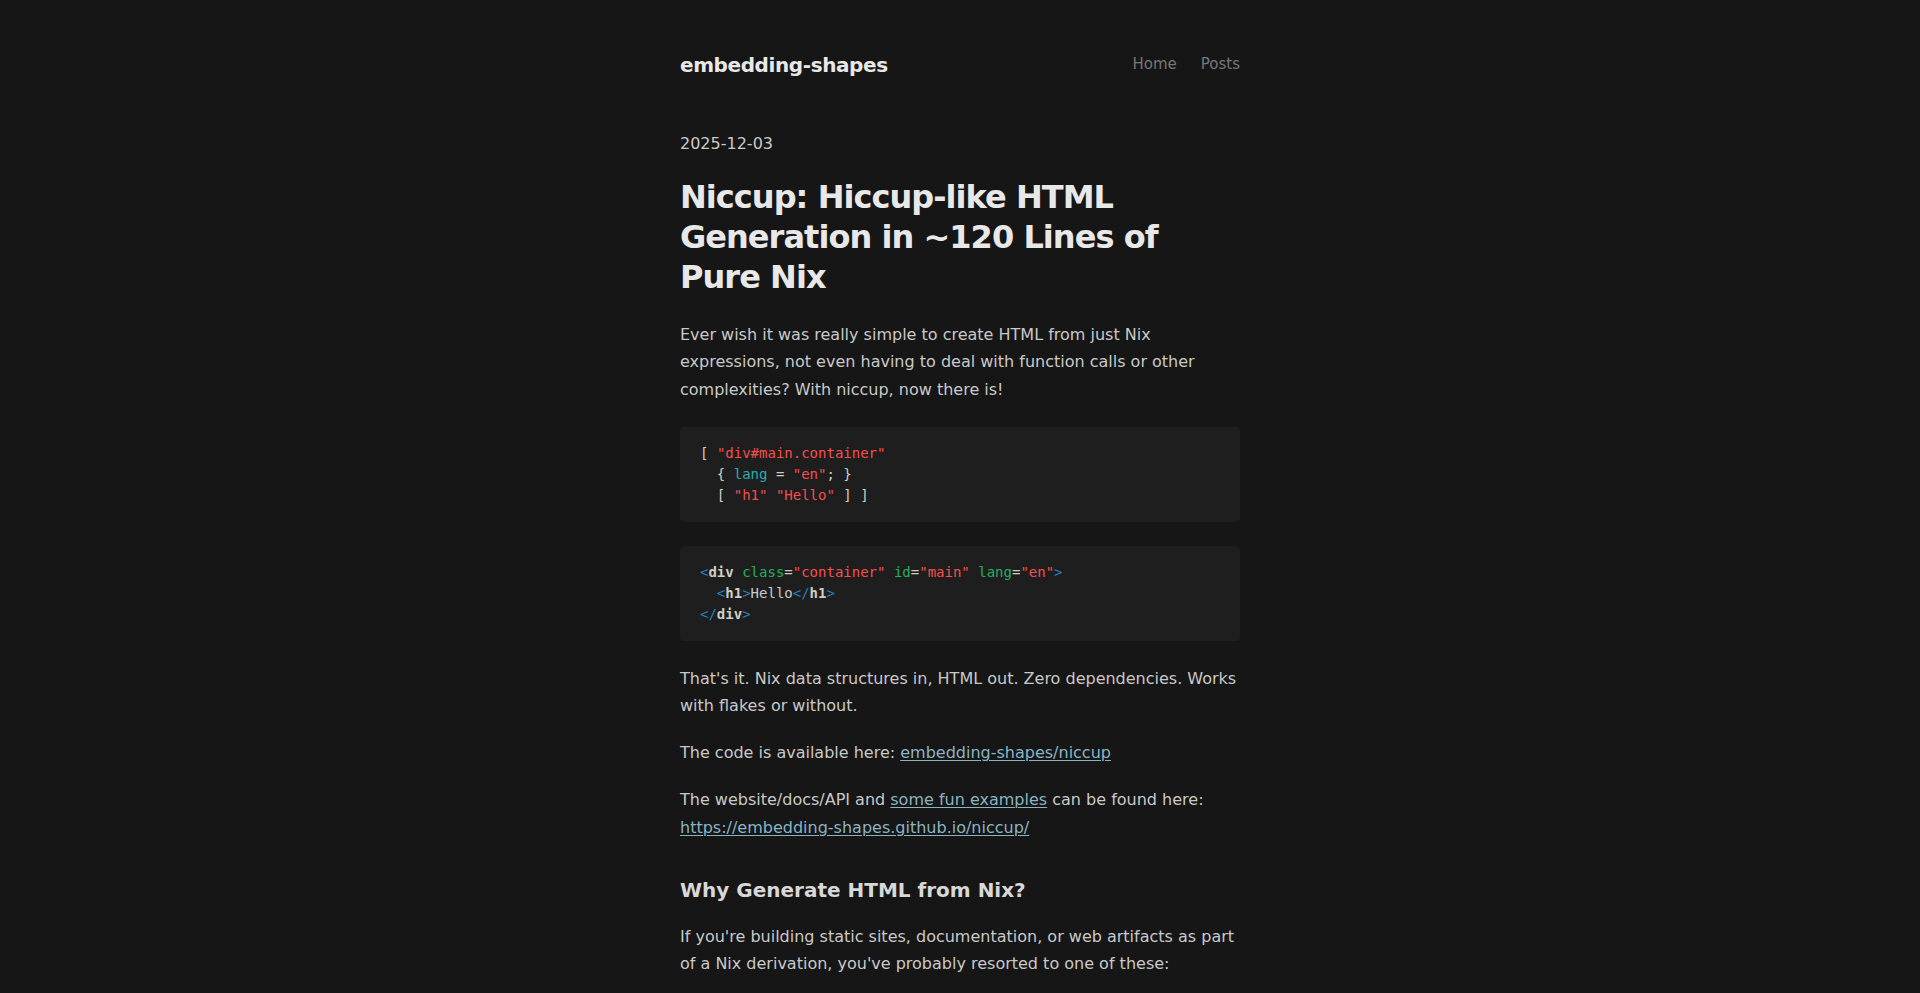Select the Nix code example block
Viewport: 1920px width, 993px height.
pos(958,474)
